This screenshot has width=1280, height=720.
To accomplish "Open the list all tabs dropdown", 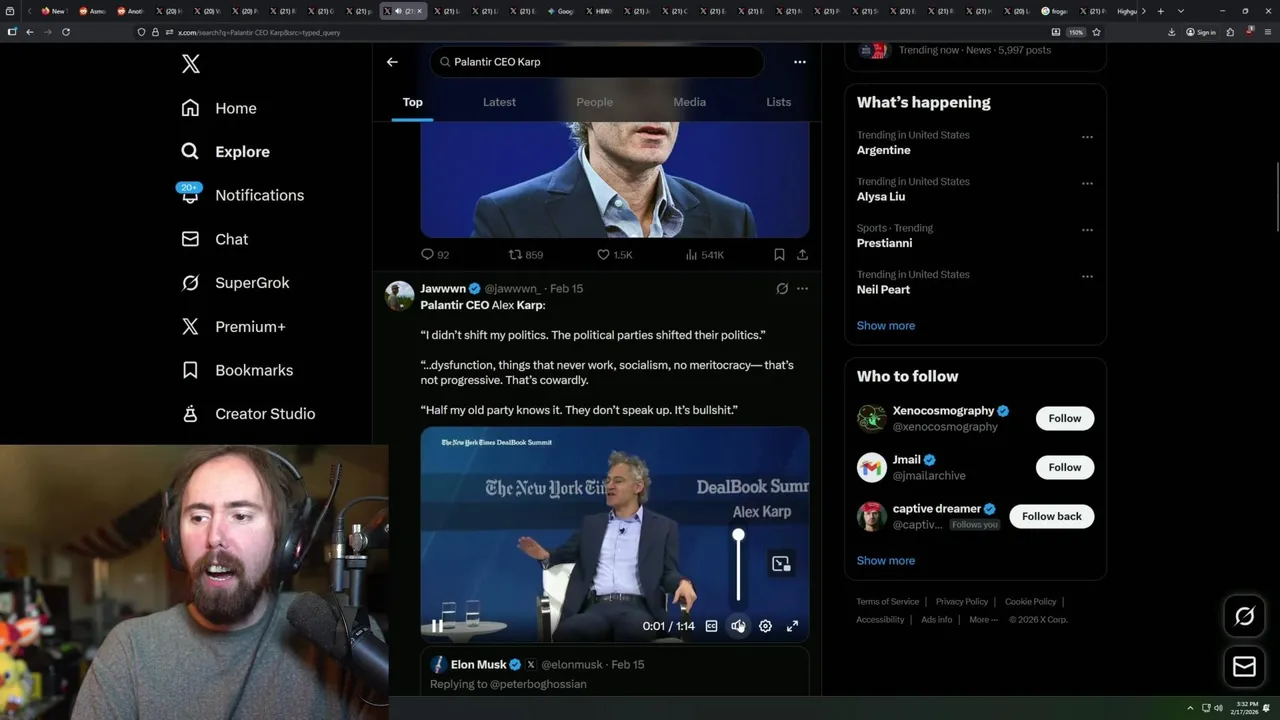I will pyautogui.click(x=1181, y=11).
